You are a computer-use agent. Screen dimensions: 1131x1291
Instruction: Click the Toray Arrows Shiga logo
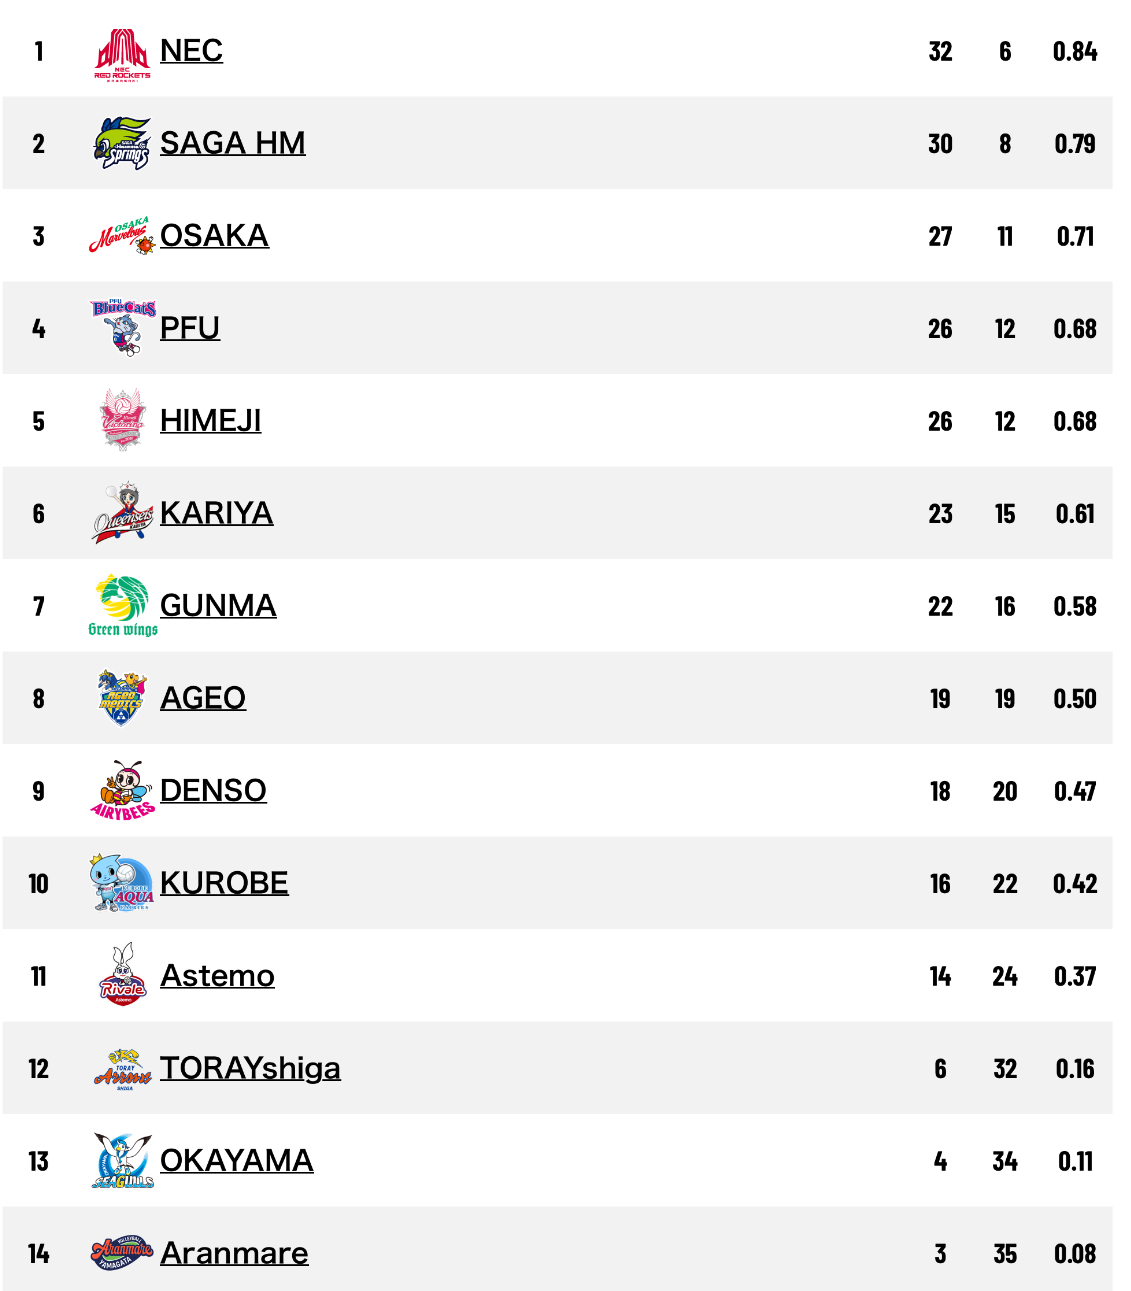[123, 1069]
